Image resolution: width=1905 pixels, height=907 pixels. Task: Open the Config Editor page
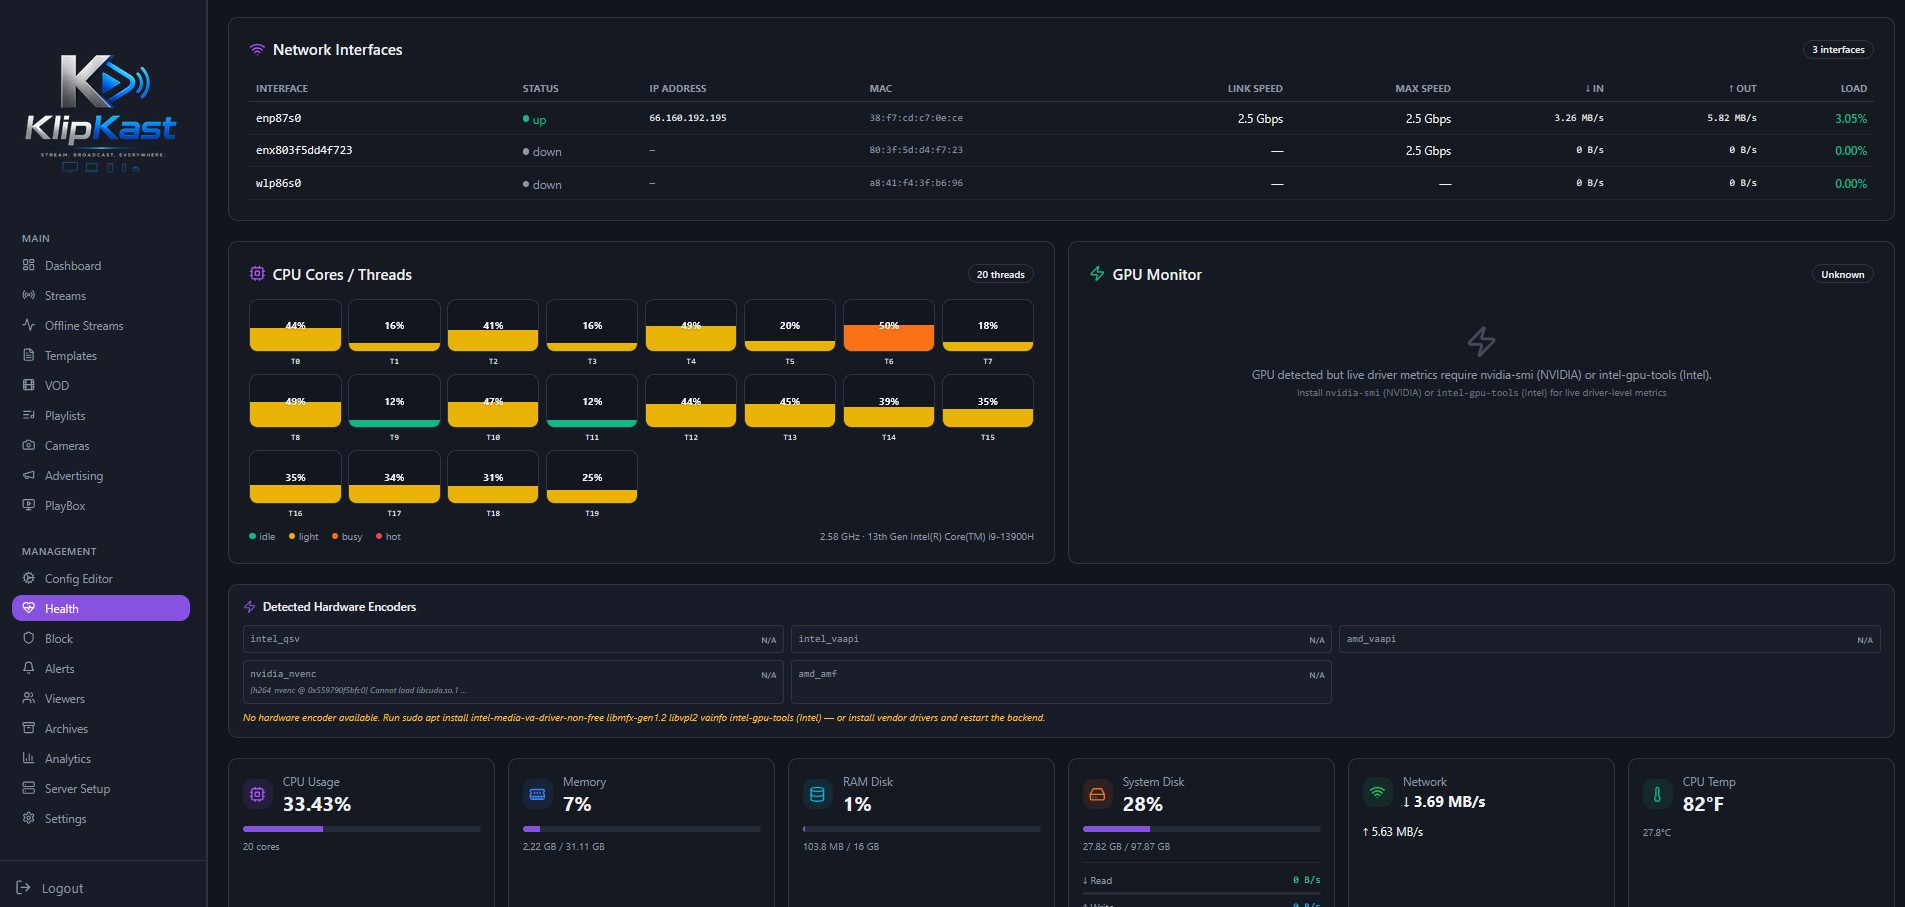click(x=101, y=578)
